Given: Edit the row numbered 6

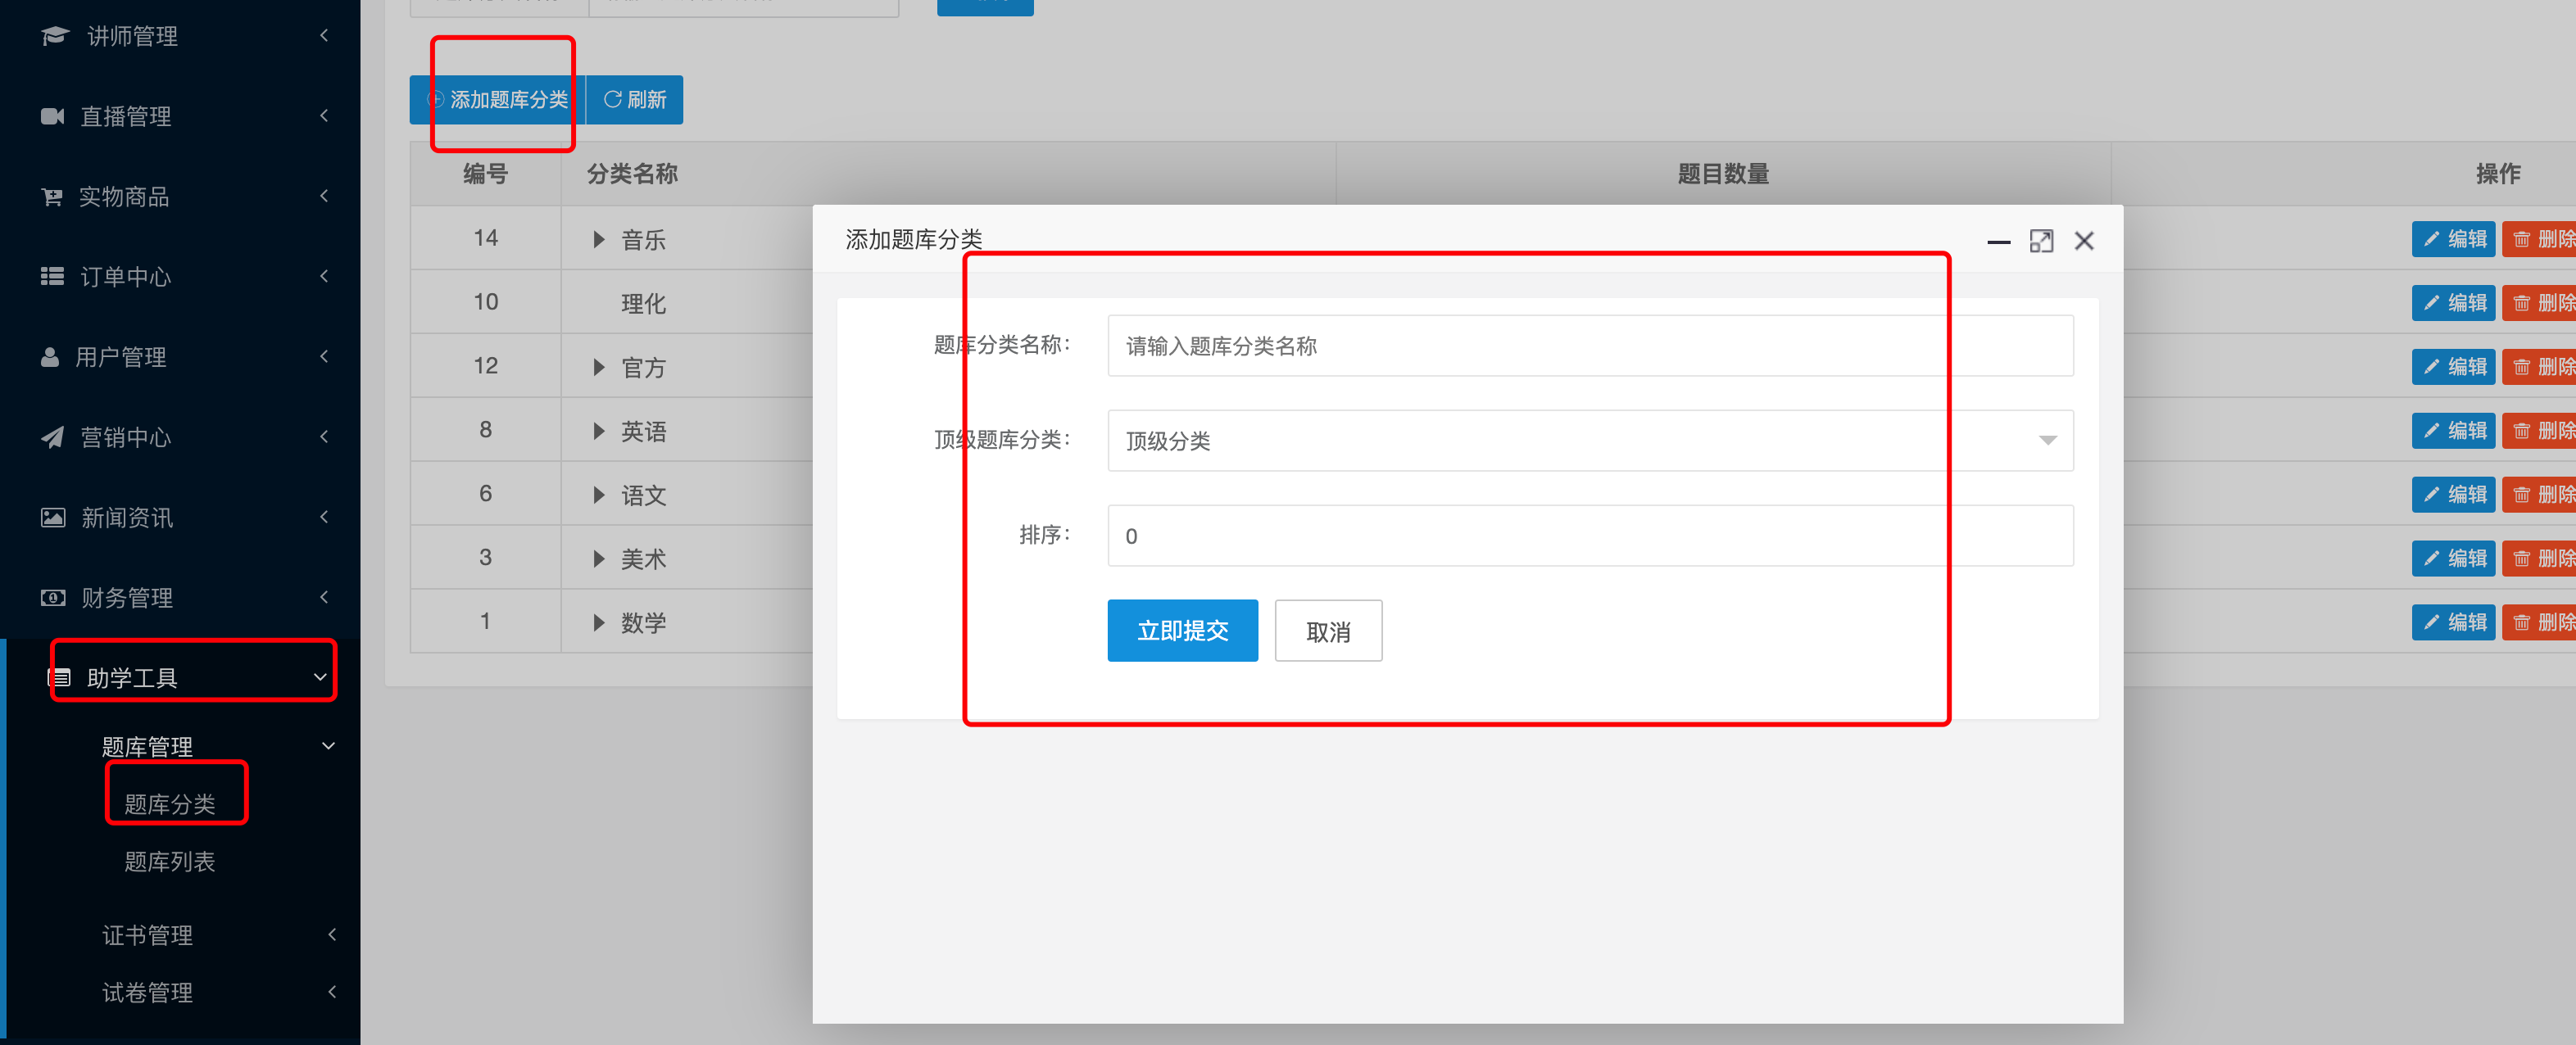Looking at the screenshot, I should tap(2453, 495).
